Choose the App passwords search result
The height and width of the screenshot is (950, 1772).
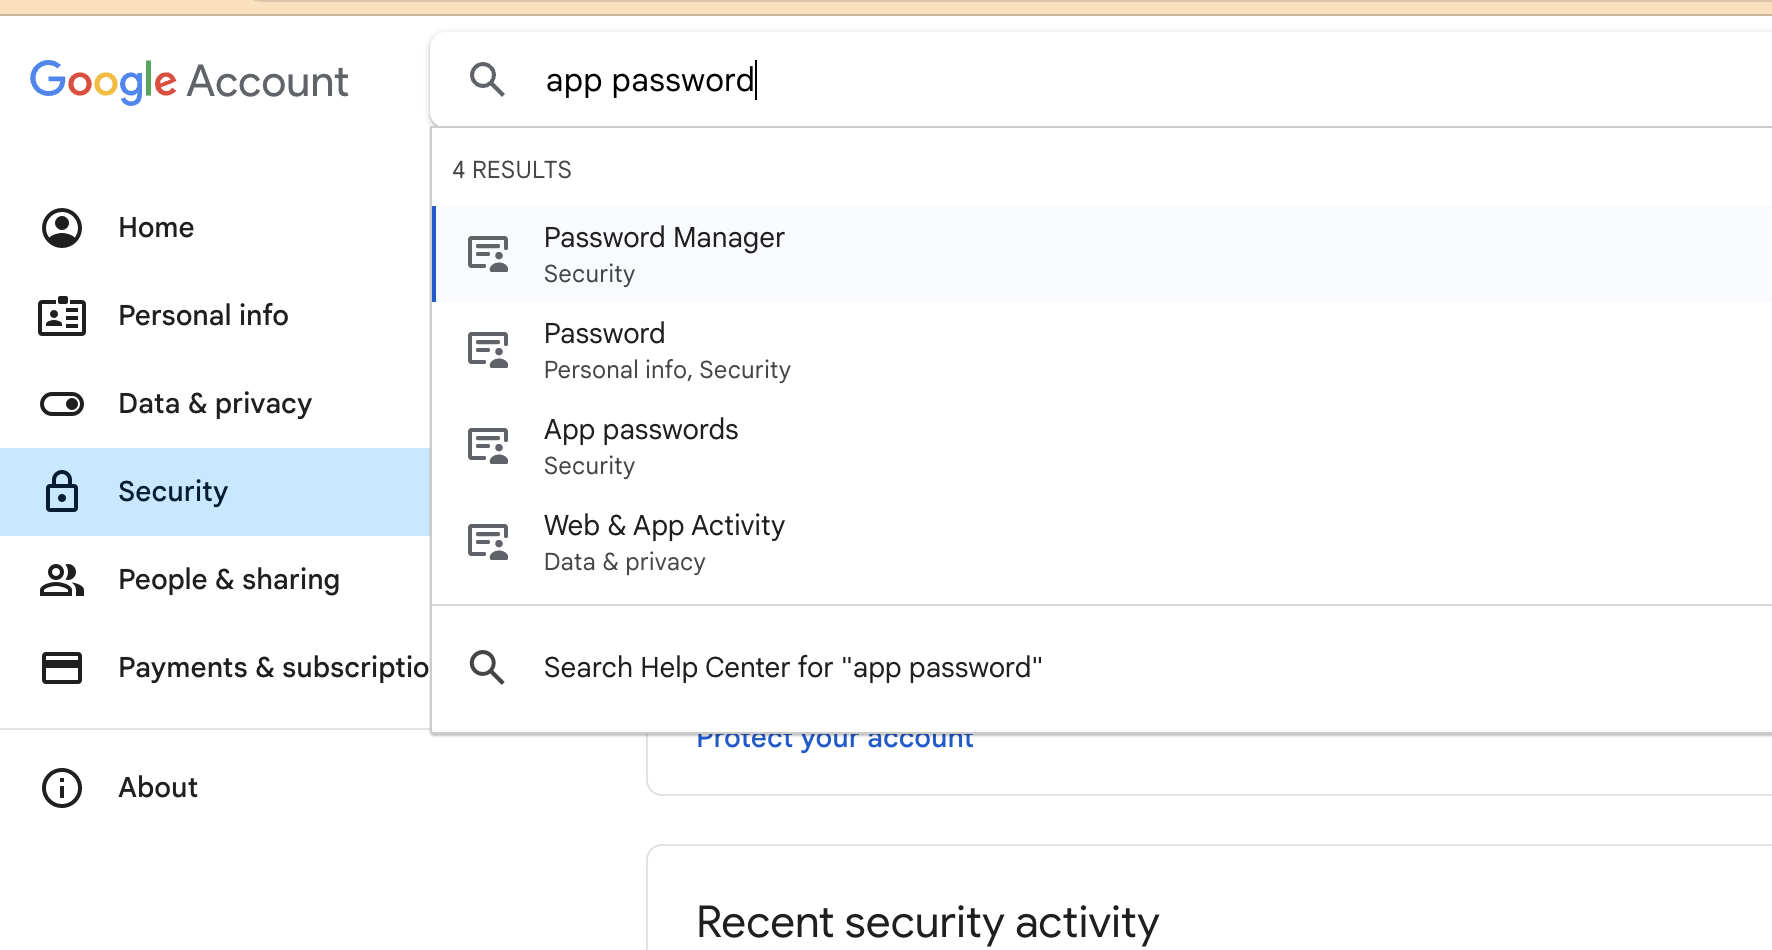pos(1102,446)
